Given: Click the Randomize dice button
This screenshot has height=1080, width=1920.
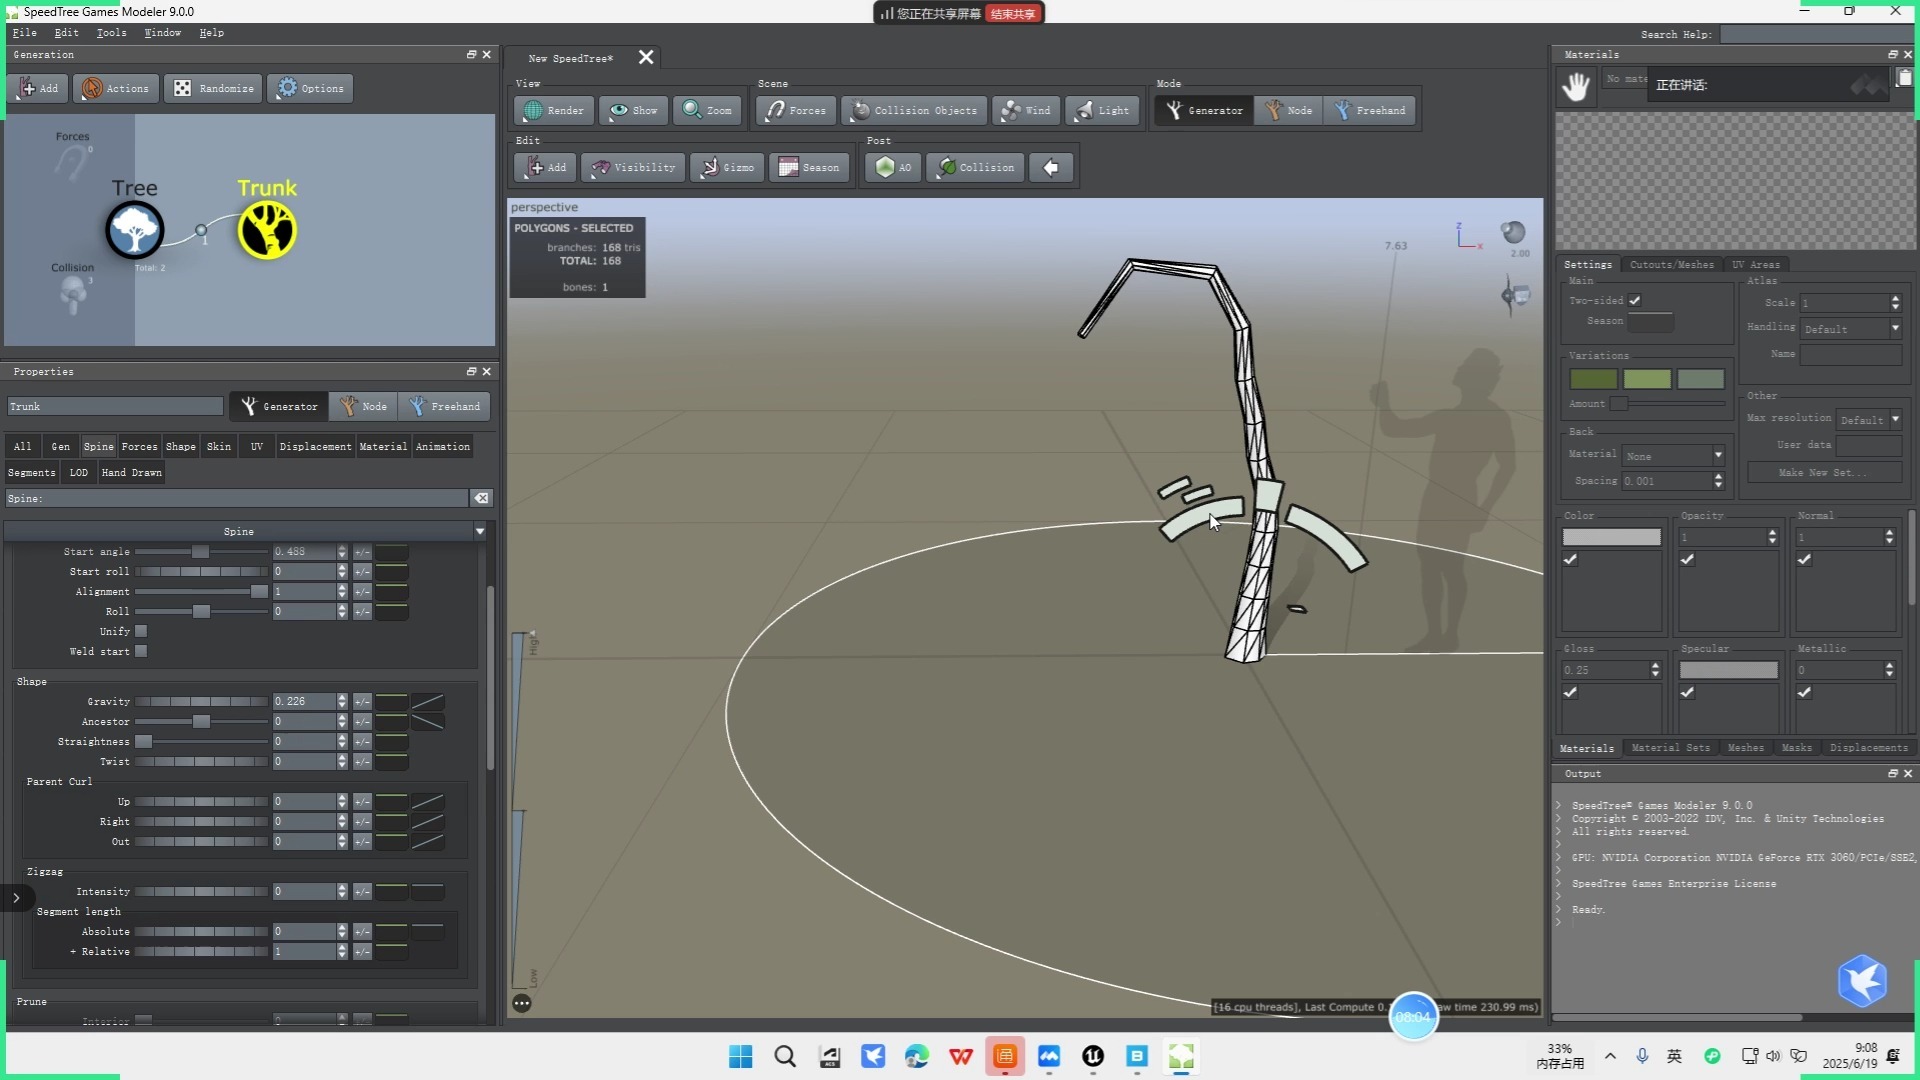Looking at the screenshot, I should [x=214, y=88].
